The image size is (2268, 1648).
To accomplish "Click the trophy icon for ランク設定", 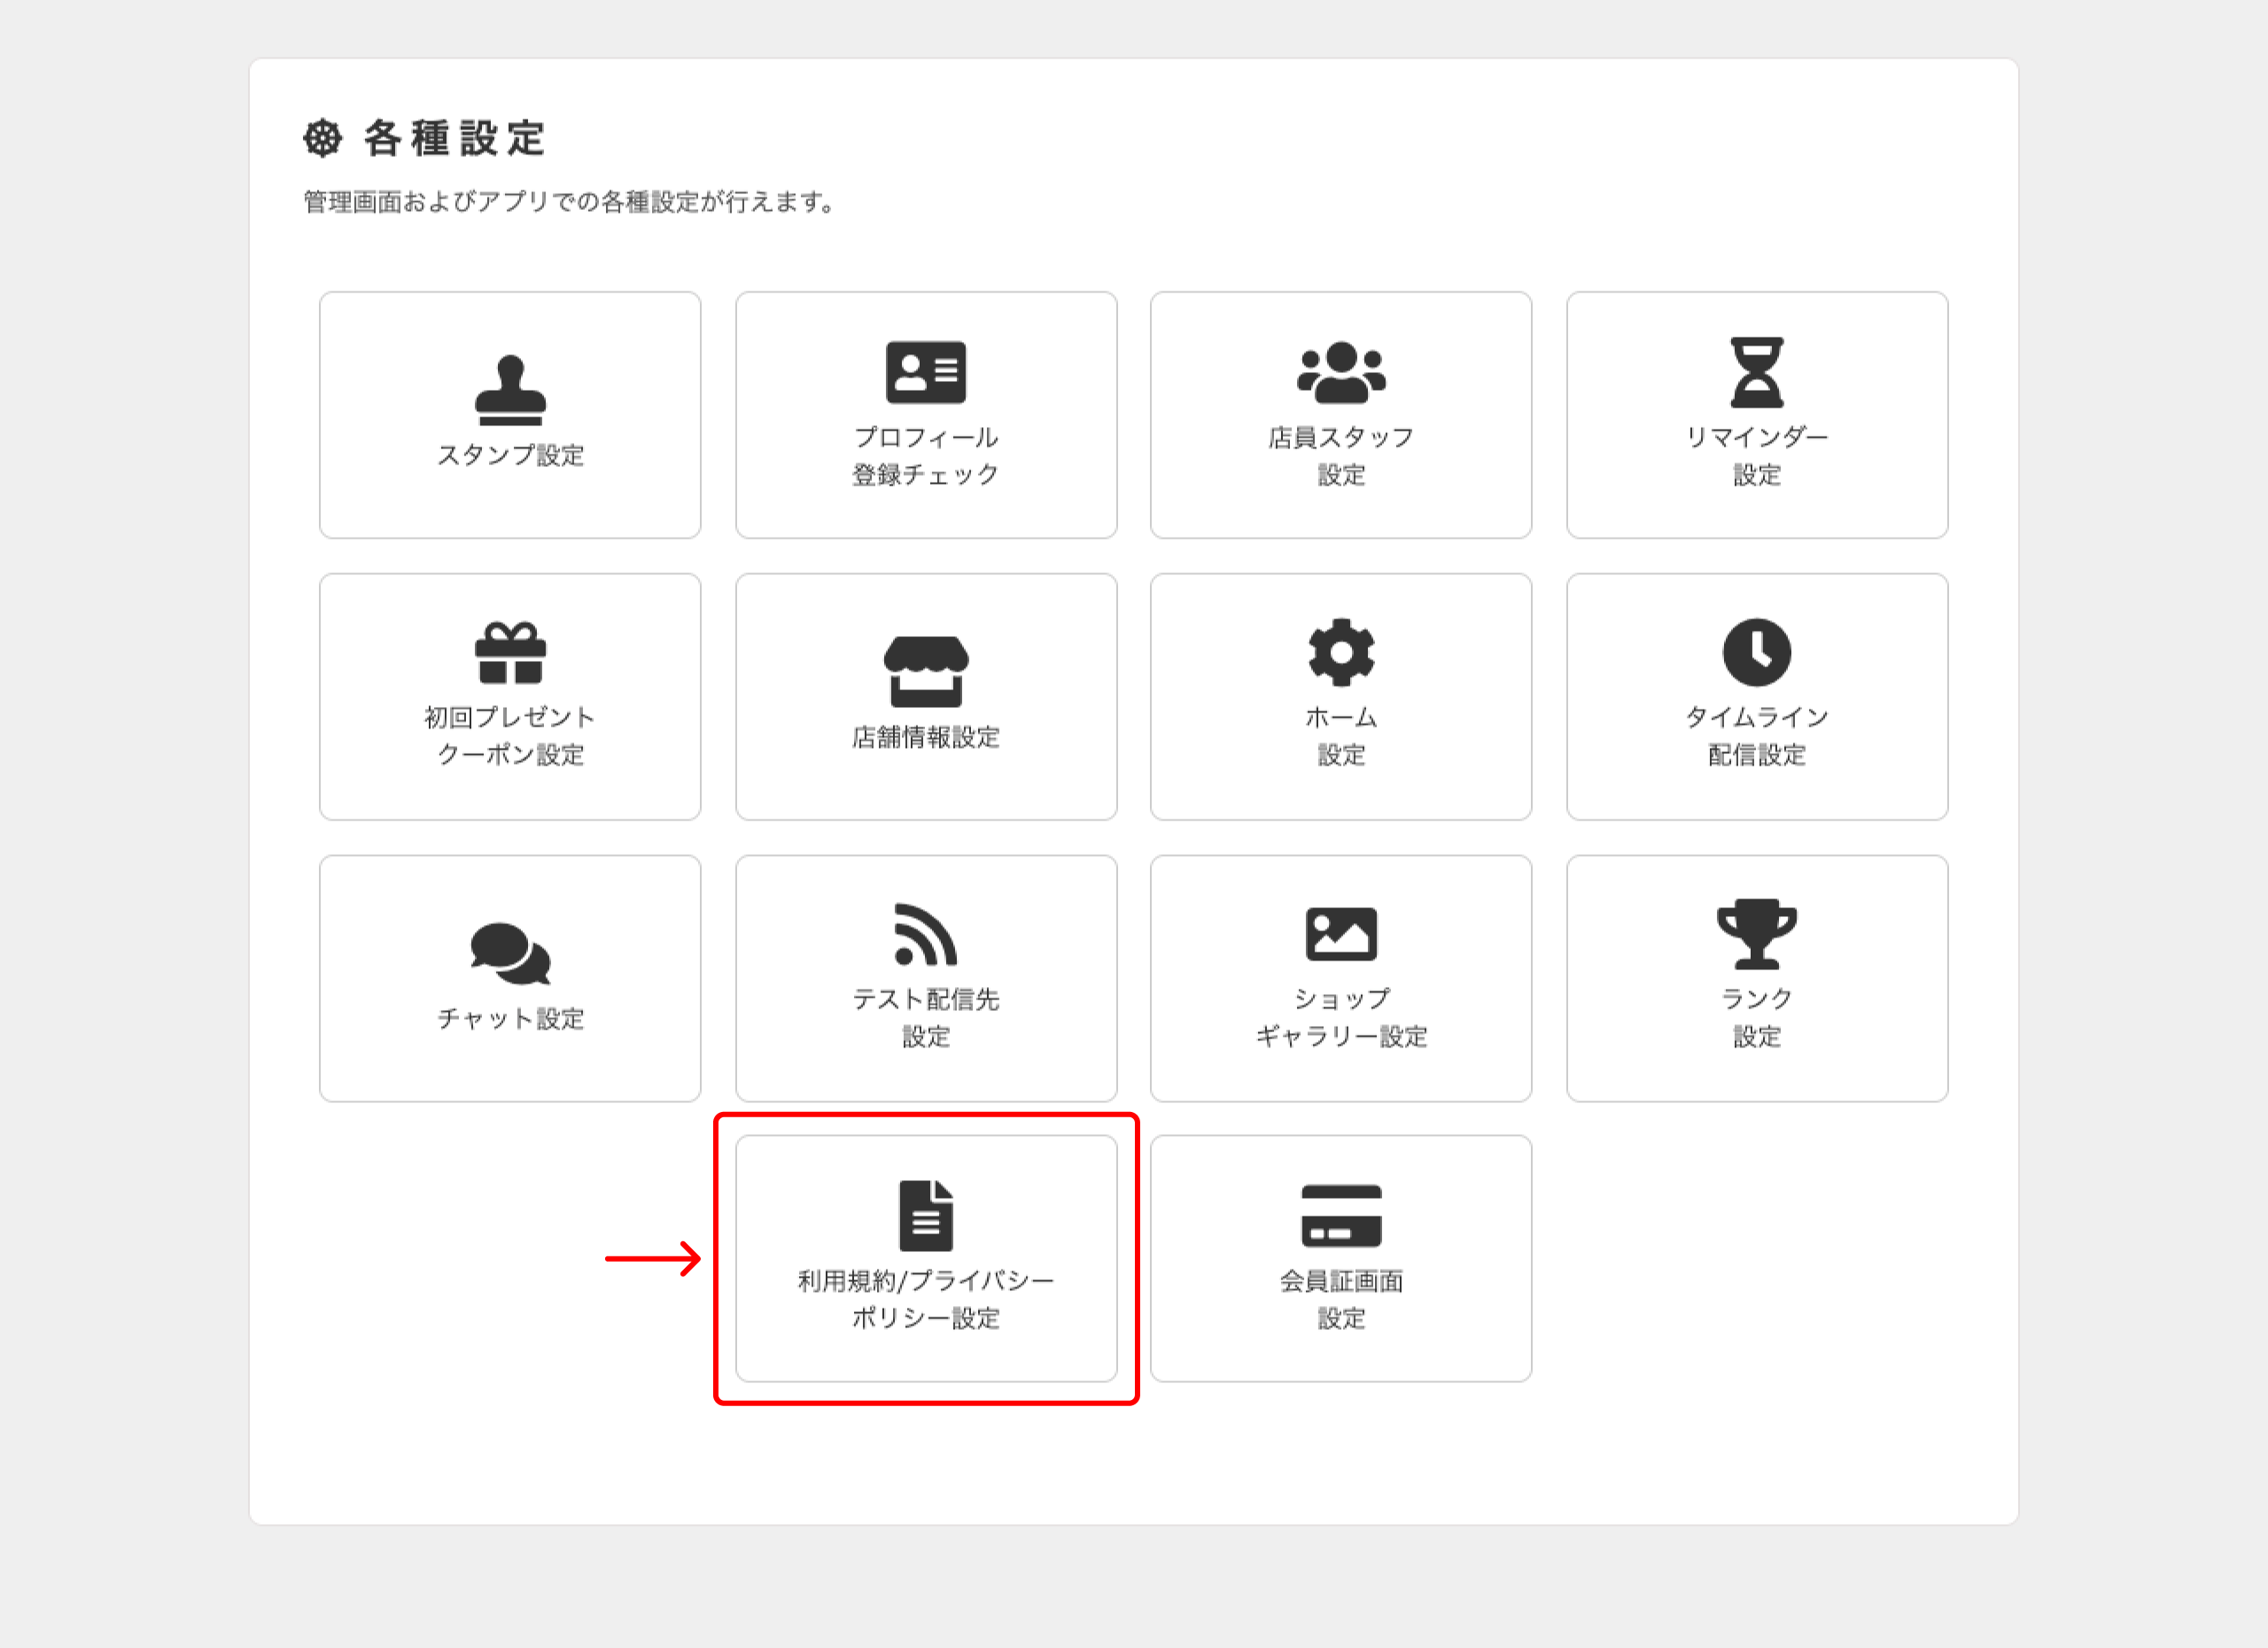I will (1757, 934).
